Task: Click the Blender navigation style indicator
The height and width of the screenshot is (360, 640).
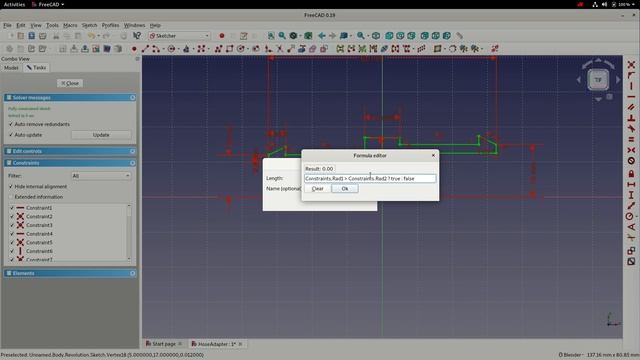Action: (570, 355)
